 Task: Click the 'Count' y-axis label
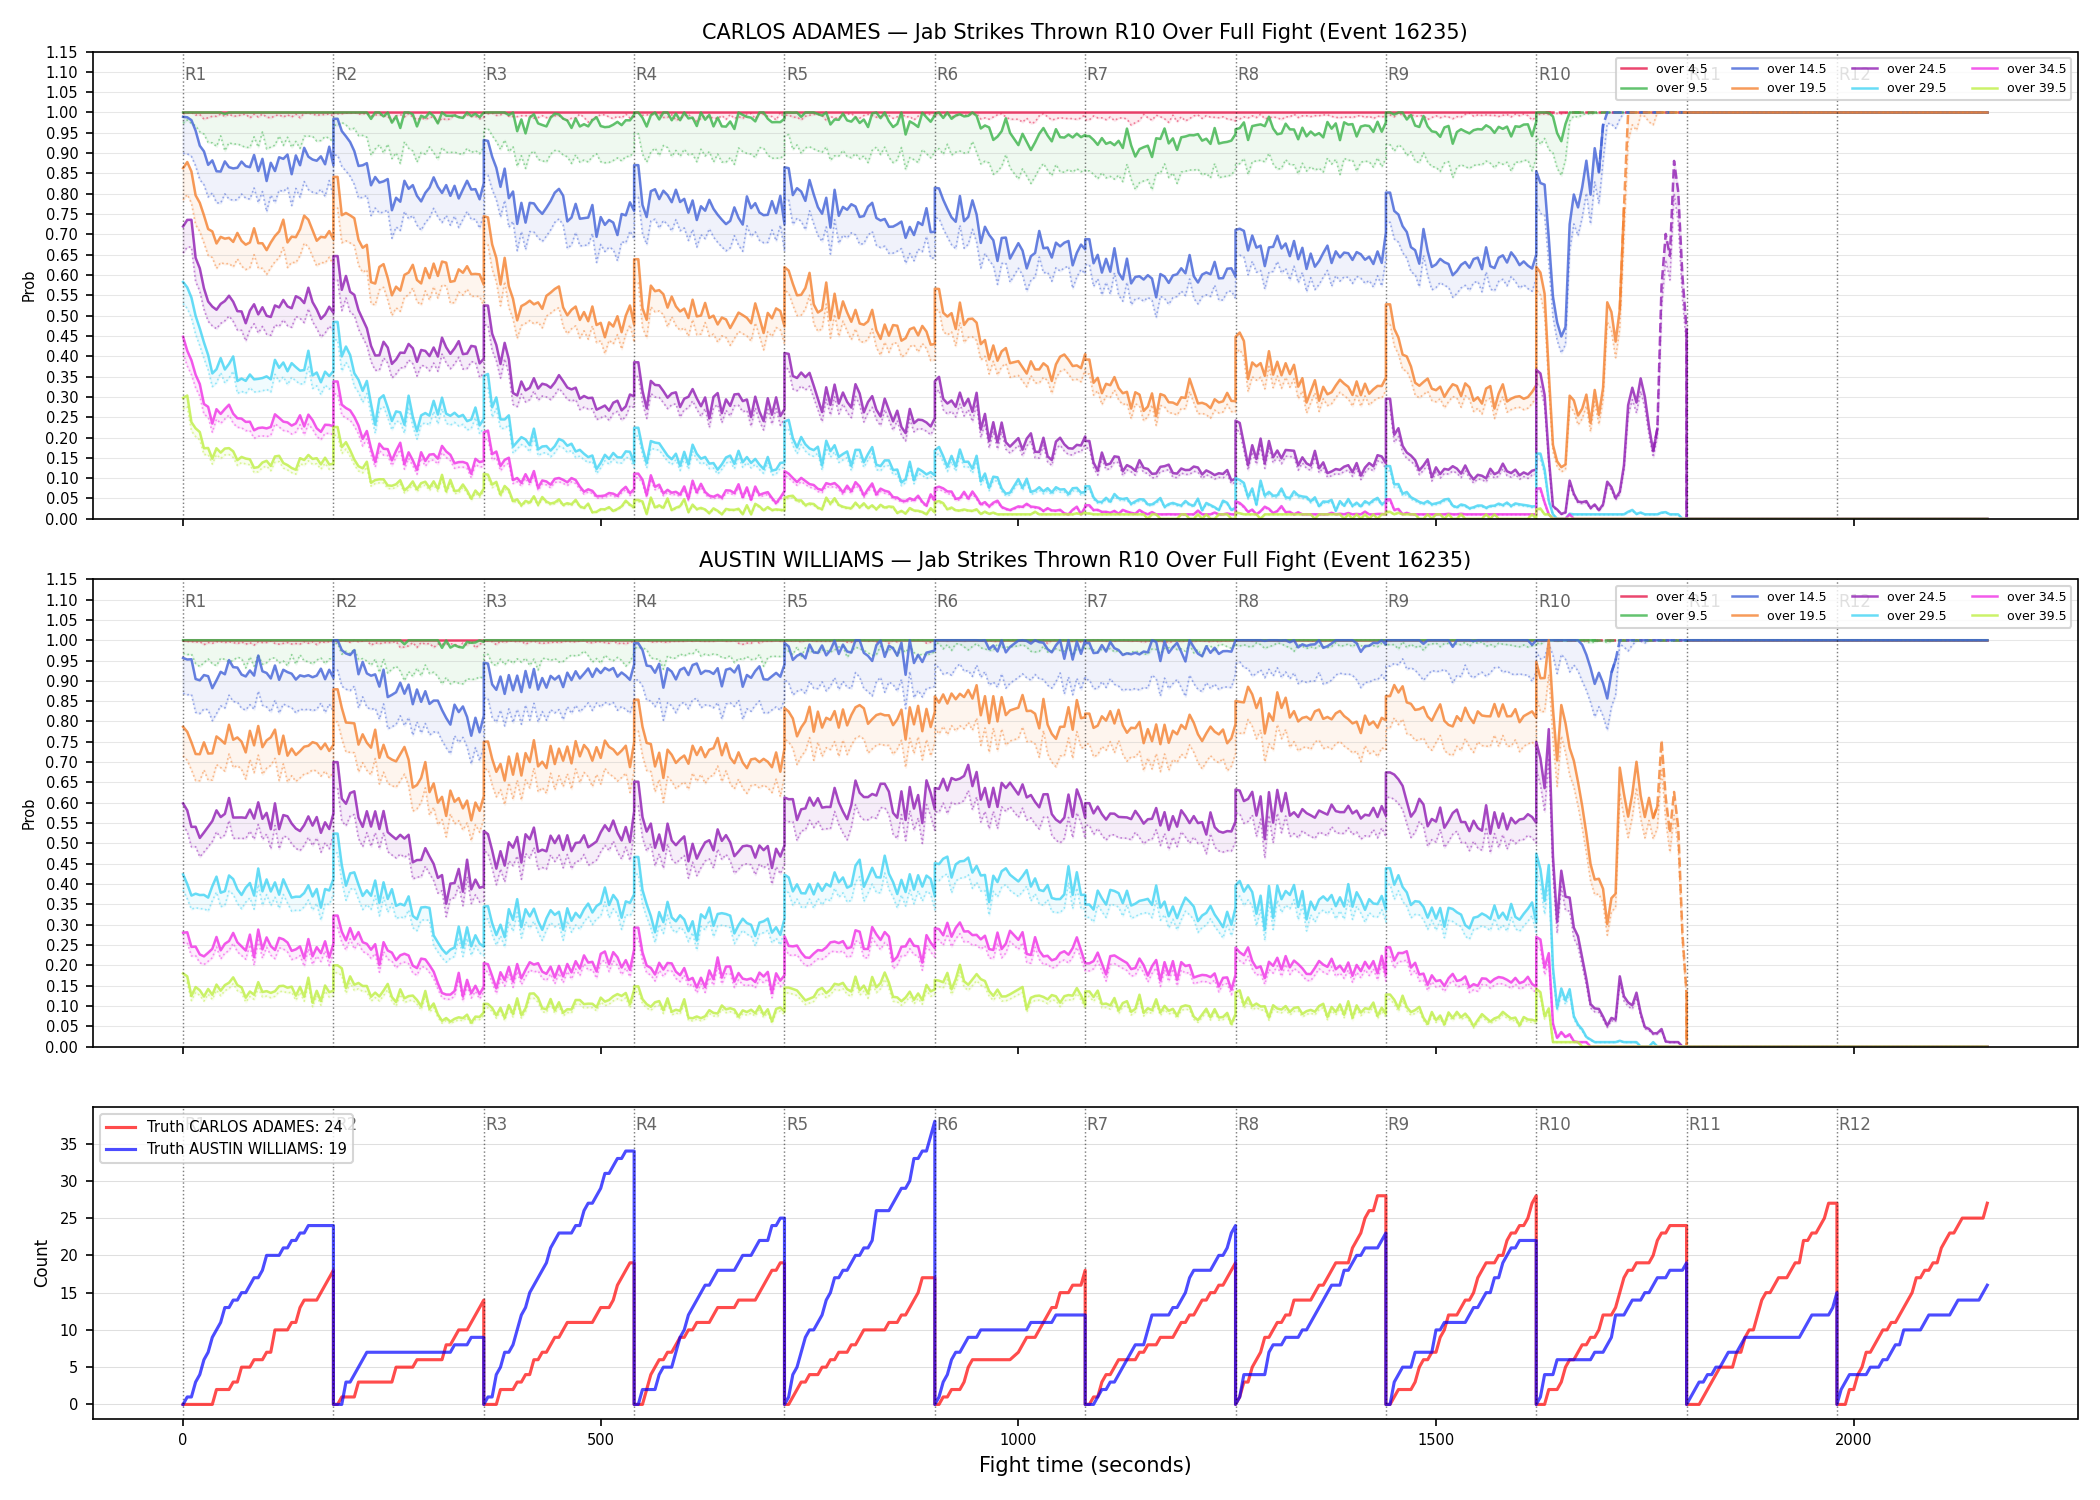coord(41,1263)
